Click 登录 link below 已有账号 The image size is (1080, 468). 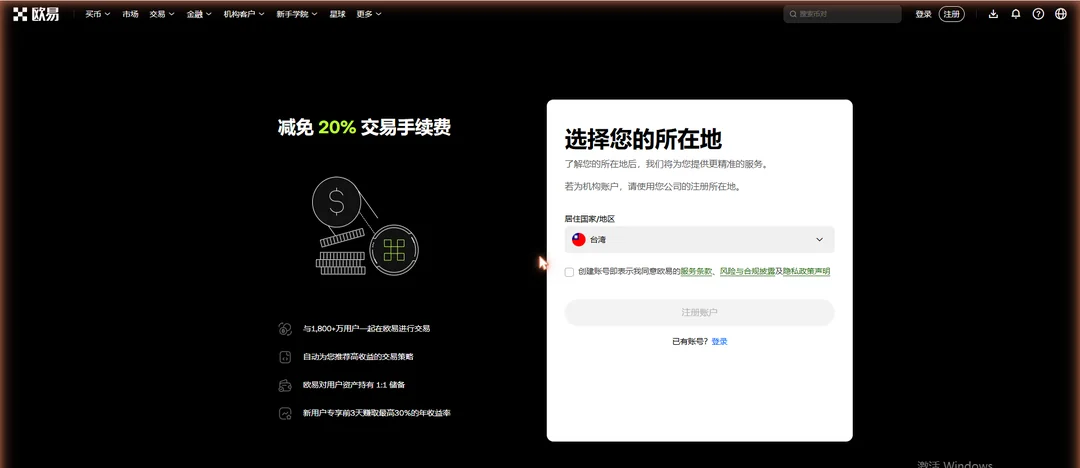[x=719, y=341]
